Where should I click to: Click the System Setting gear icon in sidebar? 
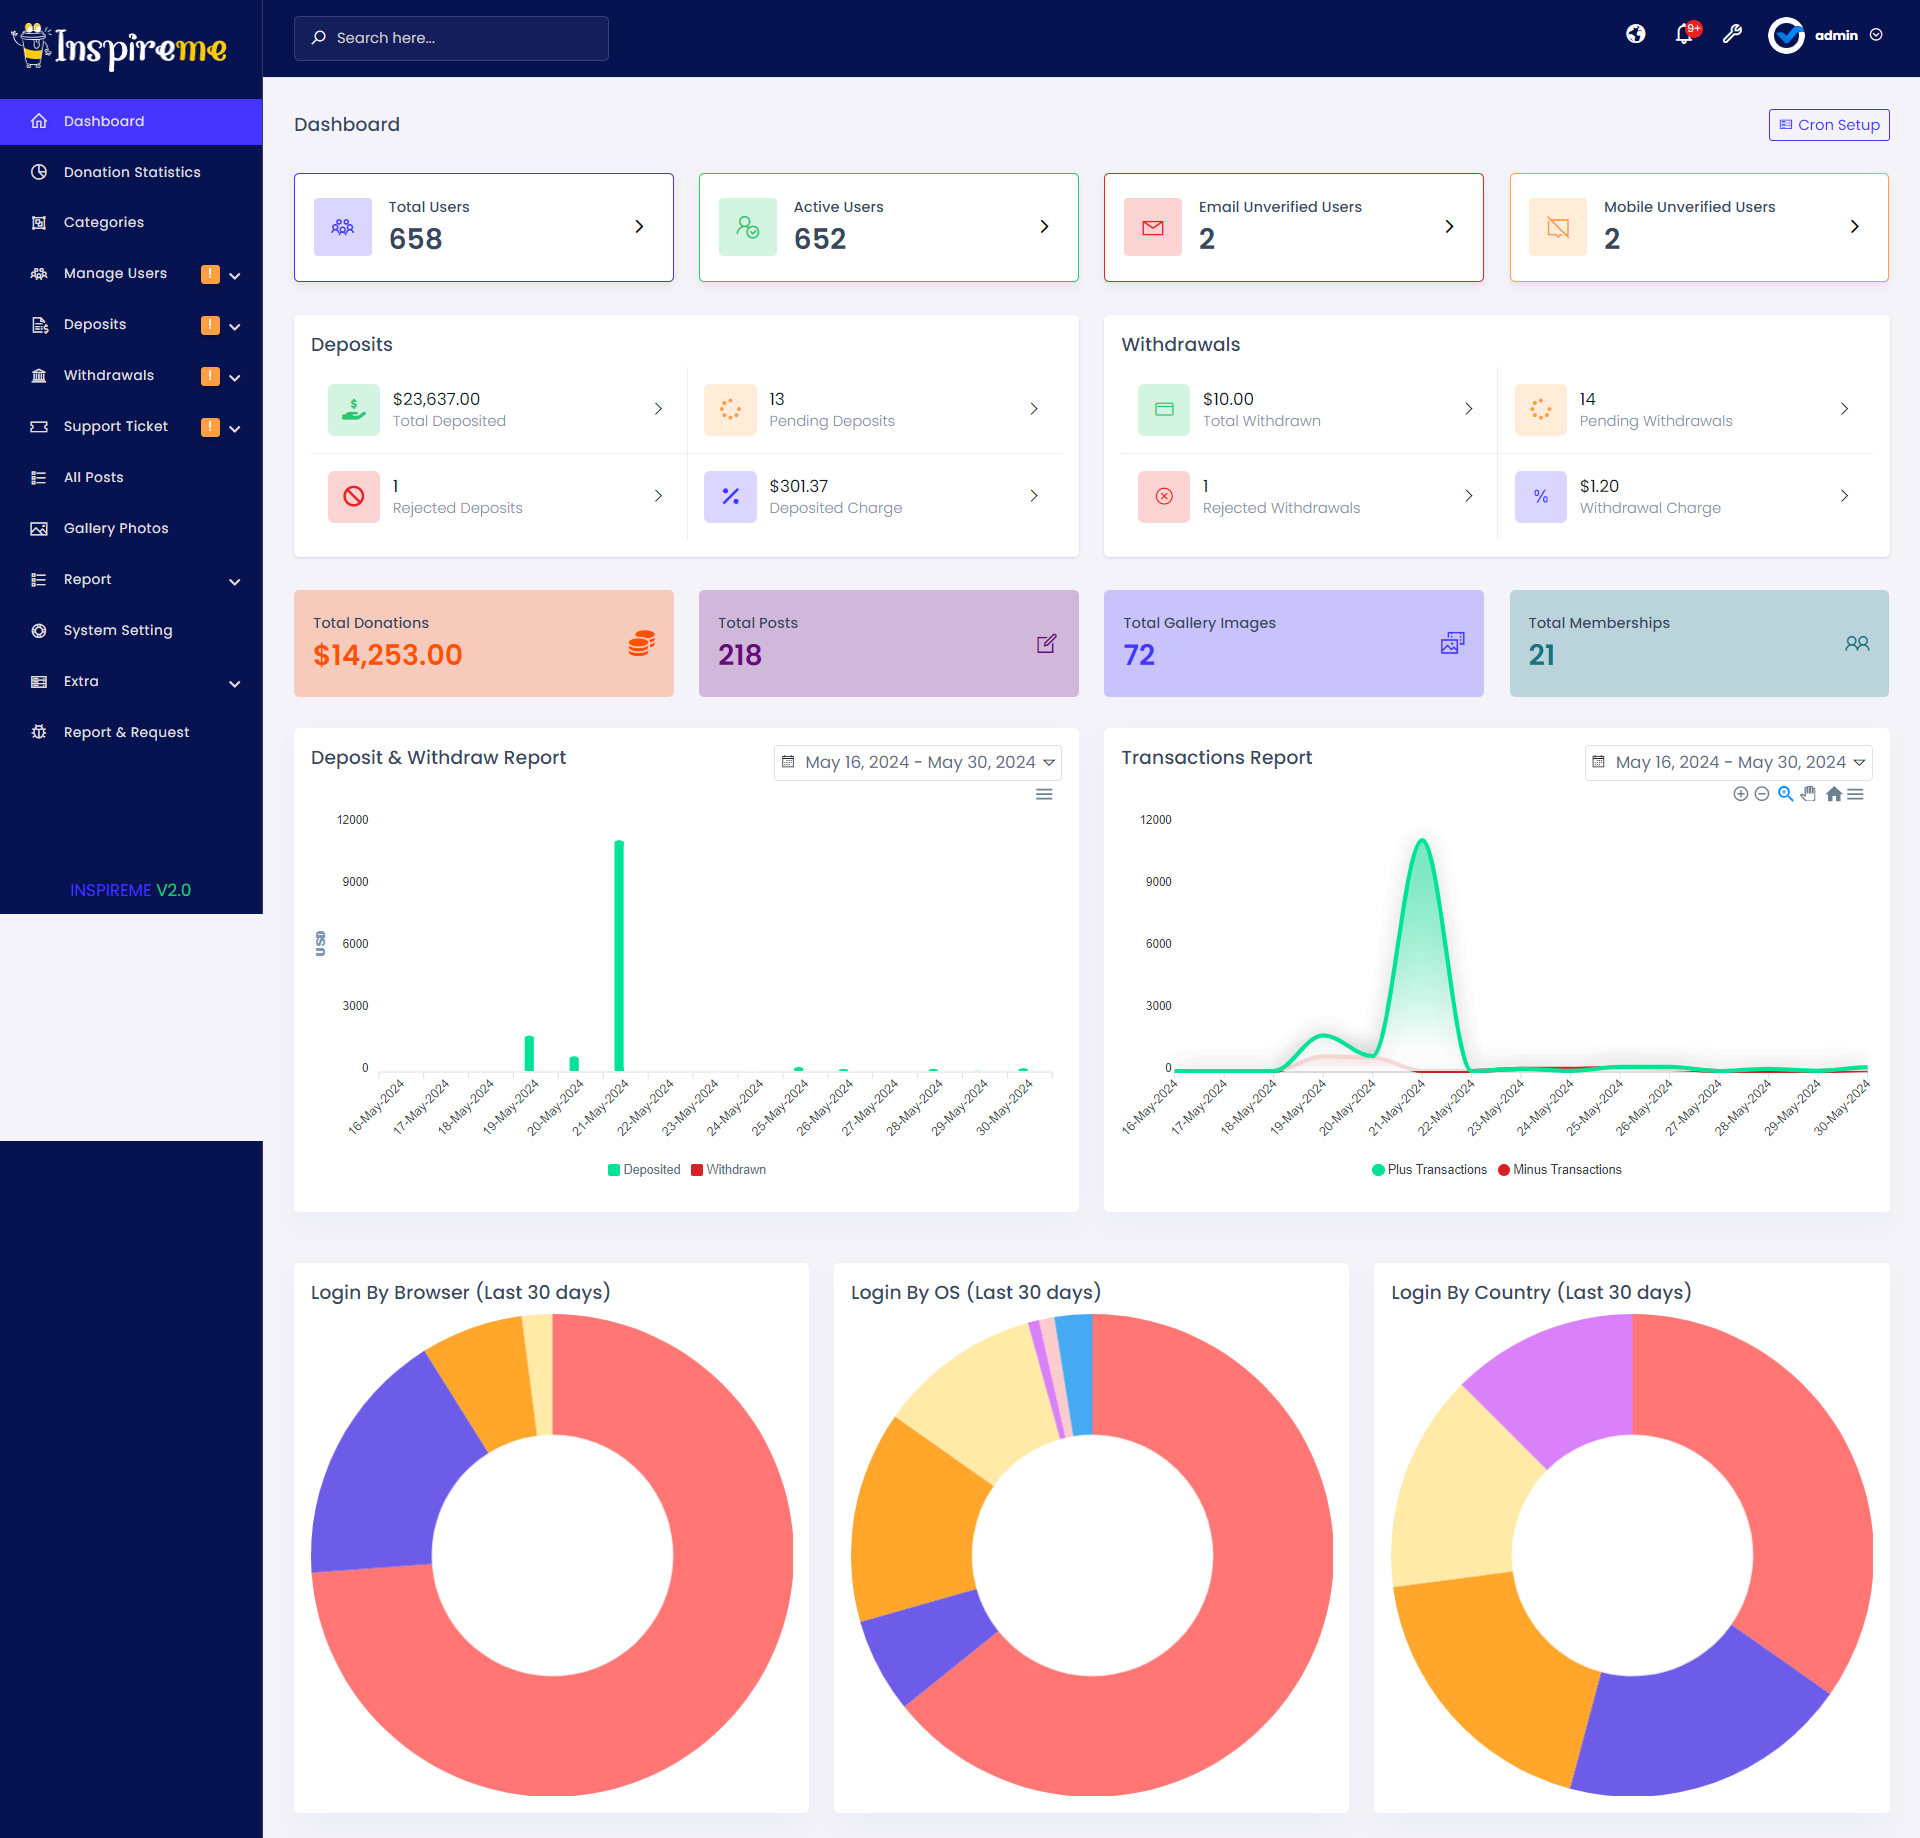pyautogui.click(x=39, y=630)
